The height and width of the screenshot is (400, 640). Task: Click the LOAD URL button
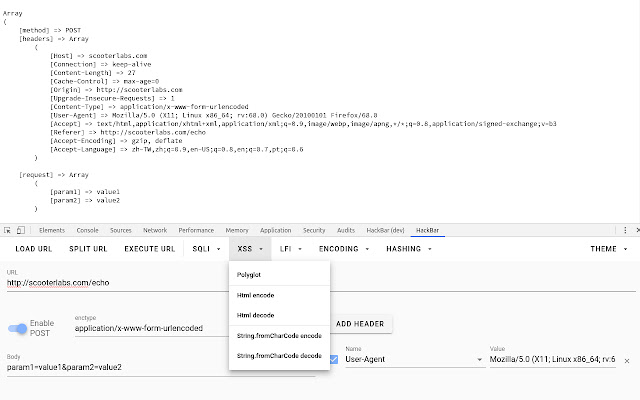tap(33, 248)
